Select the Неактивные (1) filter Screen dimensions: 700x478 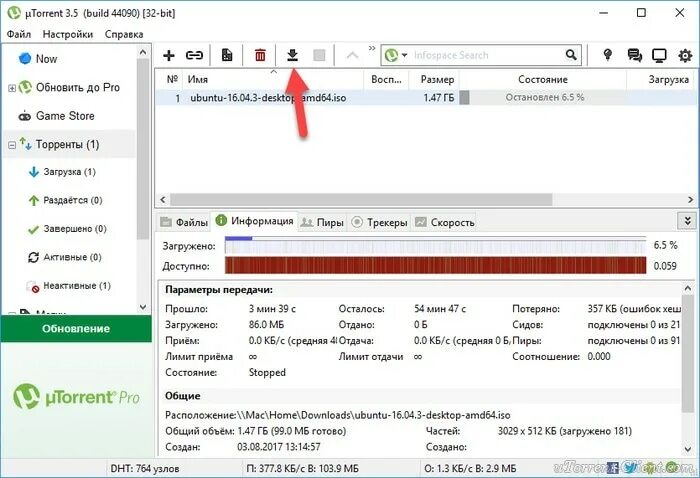tap(77, 286)
